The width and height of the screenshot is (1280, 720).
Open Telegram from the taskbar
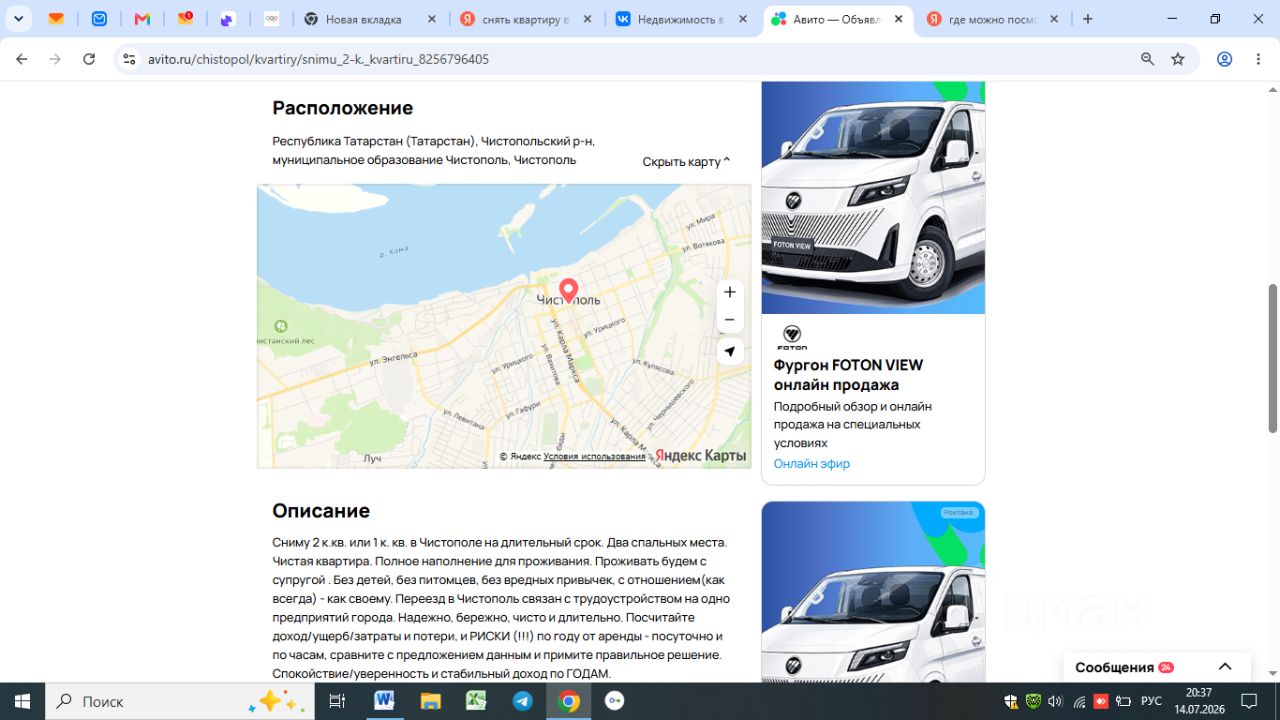[522, 701]
